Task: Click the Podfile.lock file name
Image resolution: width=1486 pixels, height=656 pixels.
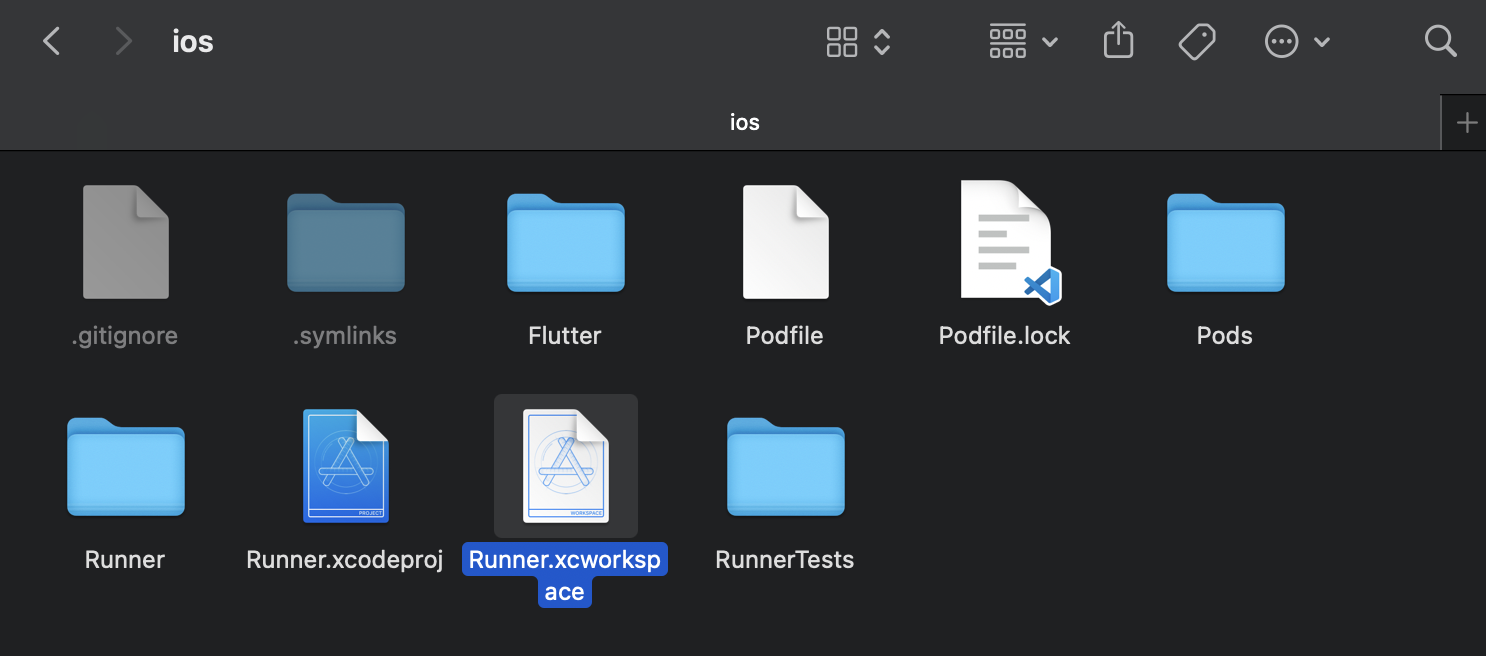Action: click(1005, 336)
